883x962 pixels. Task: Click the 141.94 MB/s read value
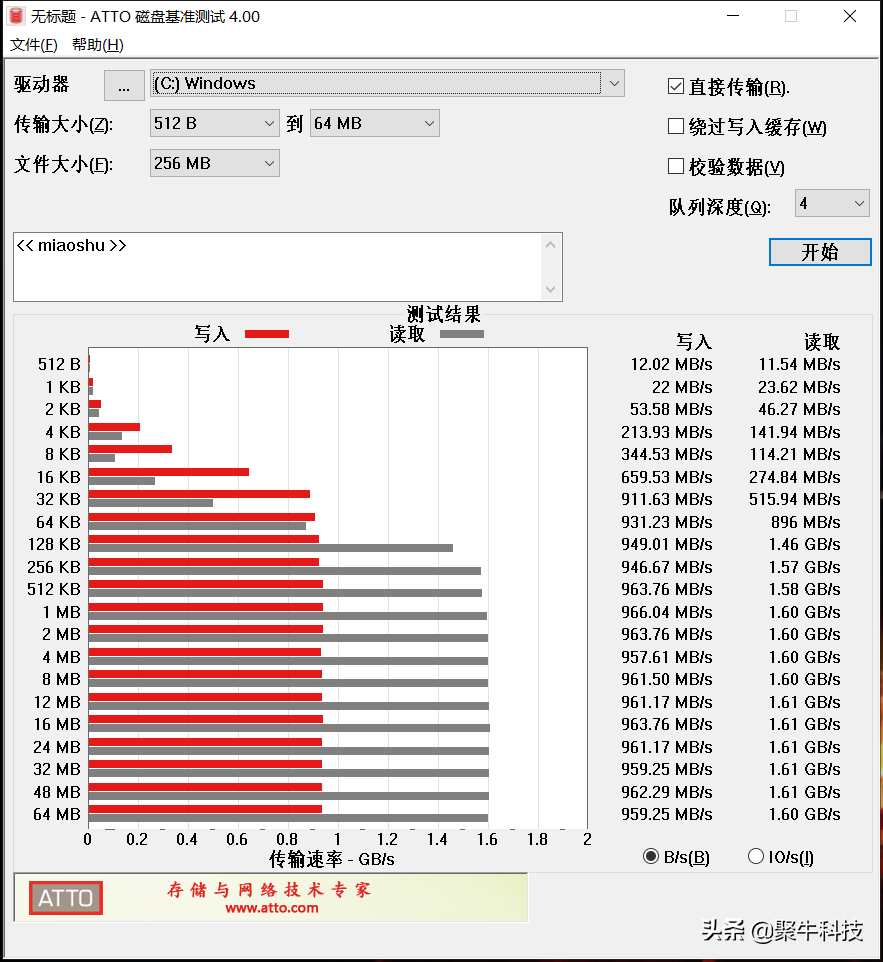click(795, 433)
